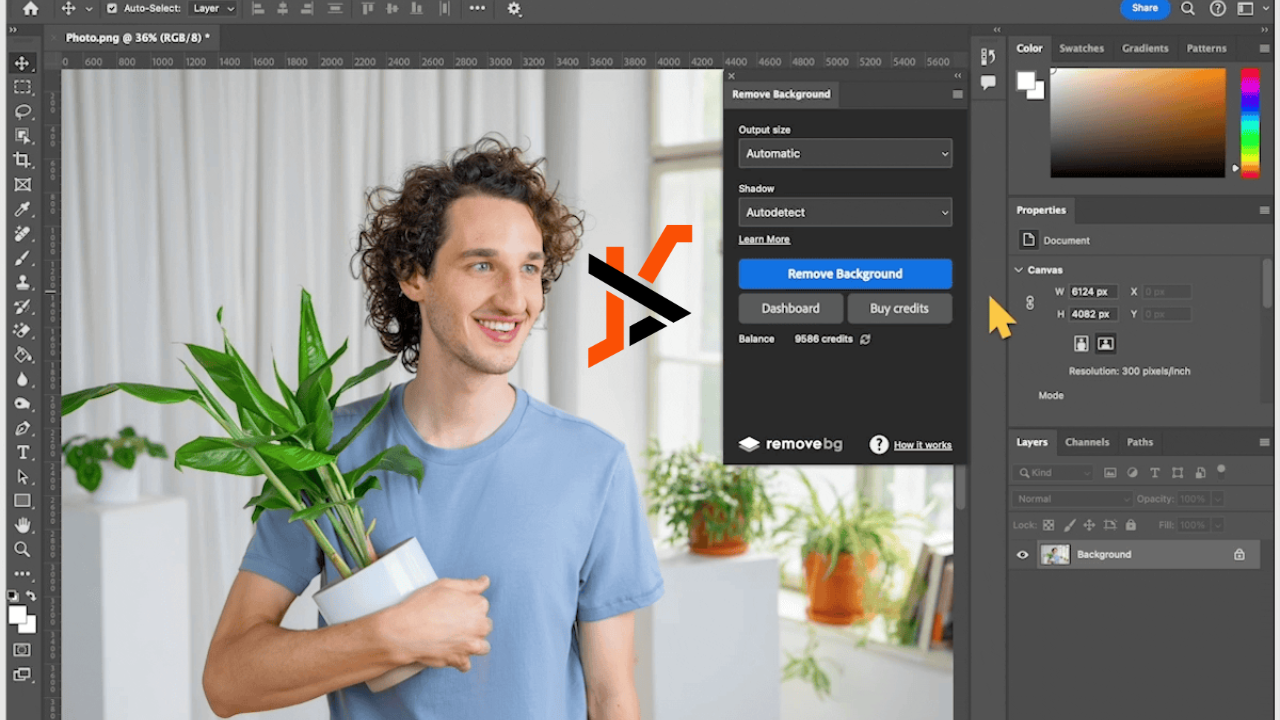This screenshot has height=720, width=1280.
Task: Select the Crop tool
Action: pyautogui.click(x=22, y=160)
